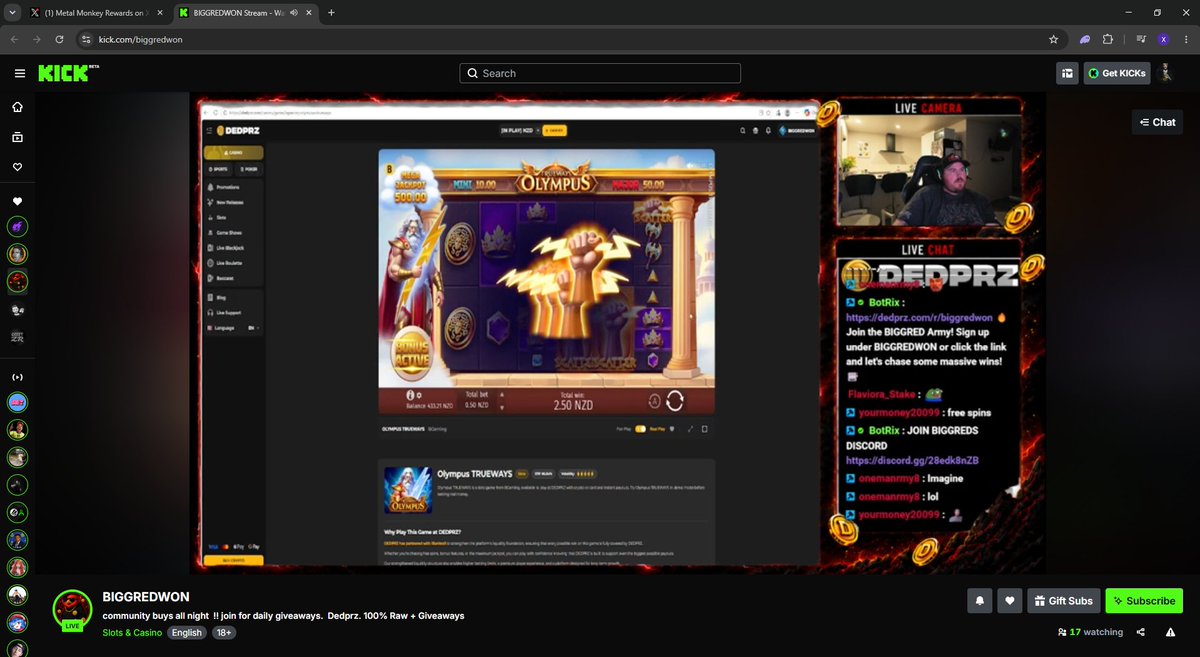Open the Kick rewards box icon button

click(x=1067, y=73)
